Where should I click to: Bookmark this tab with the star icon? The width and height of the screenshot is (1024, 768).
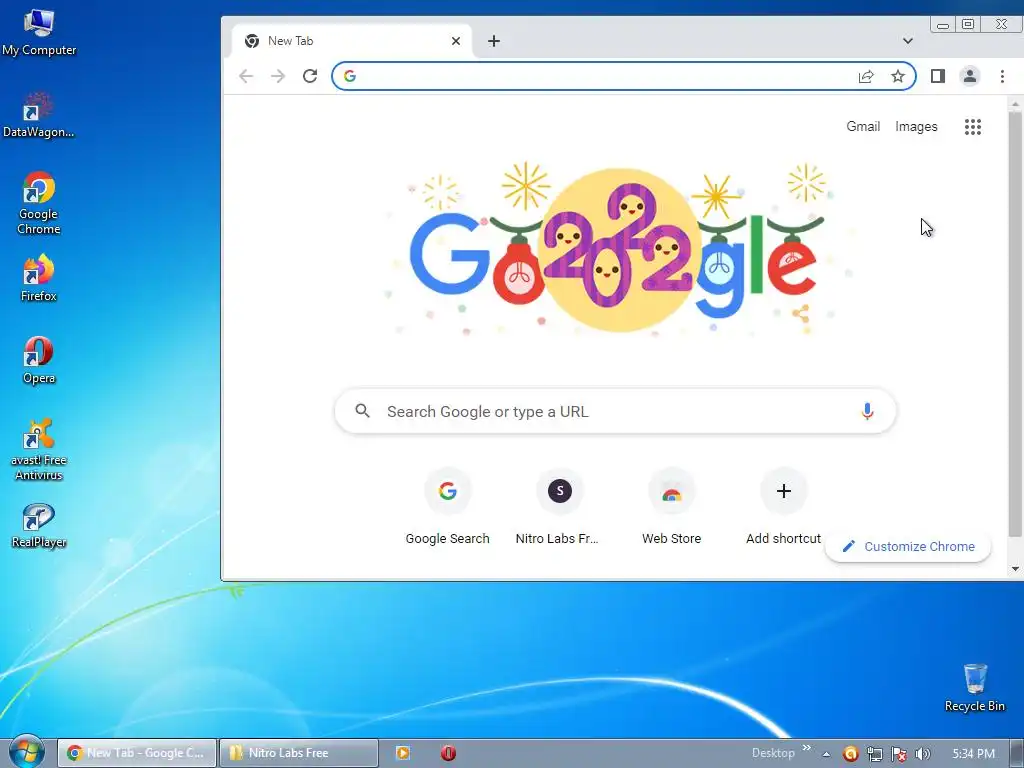click(x=898, y=76)
